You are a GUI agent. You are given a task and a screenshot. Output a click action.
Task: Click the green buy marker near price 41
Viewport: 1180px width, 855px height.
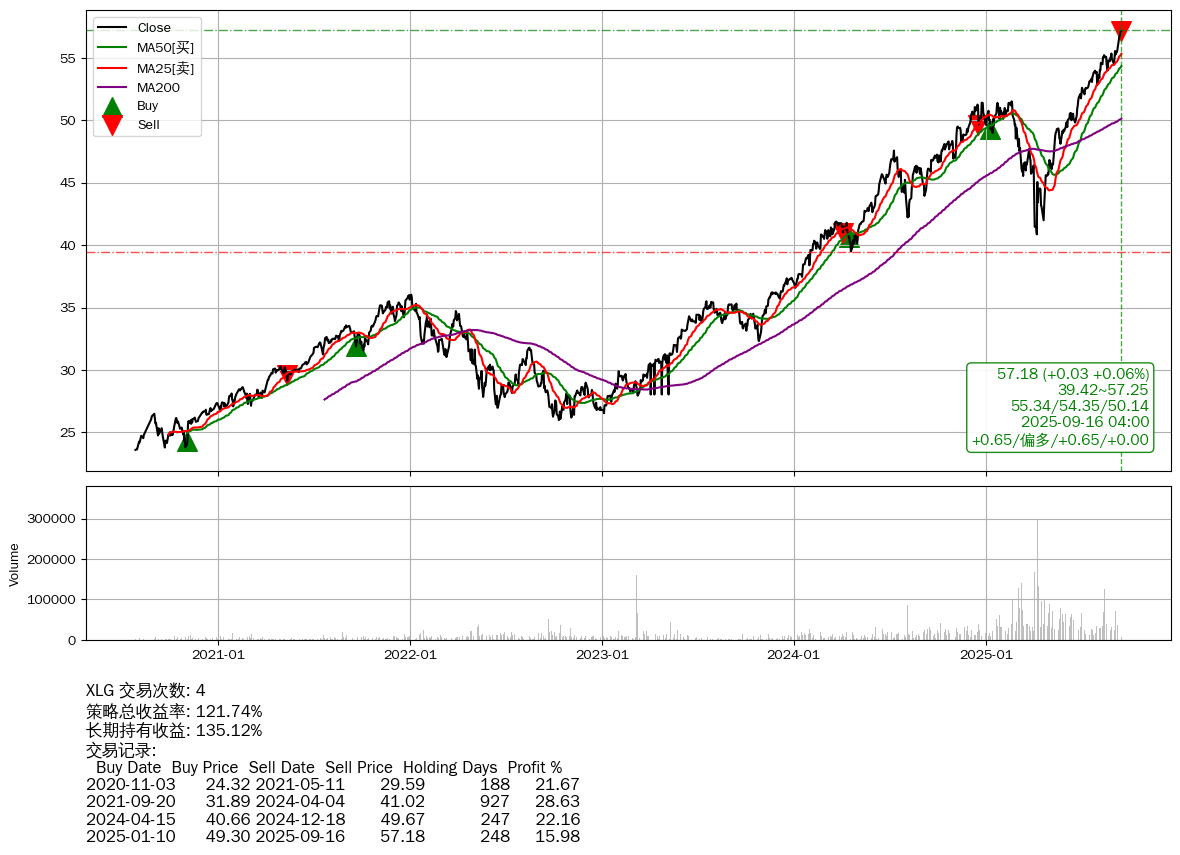point(849,237)
